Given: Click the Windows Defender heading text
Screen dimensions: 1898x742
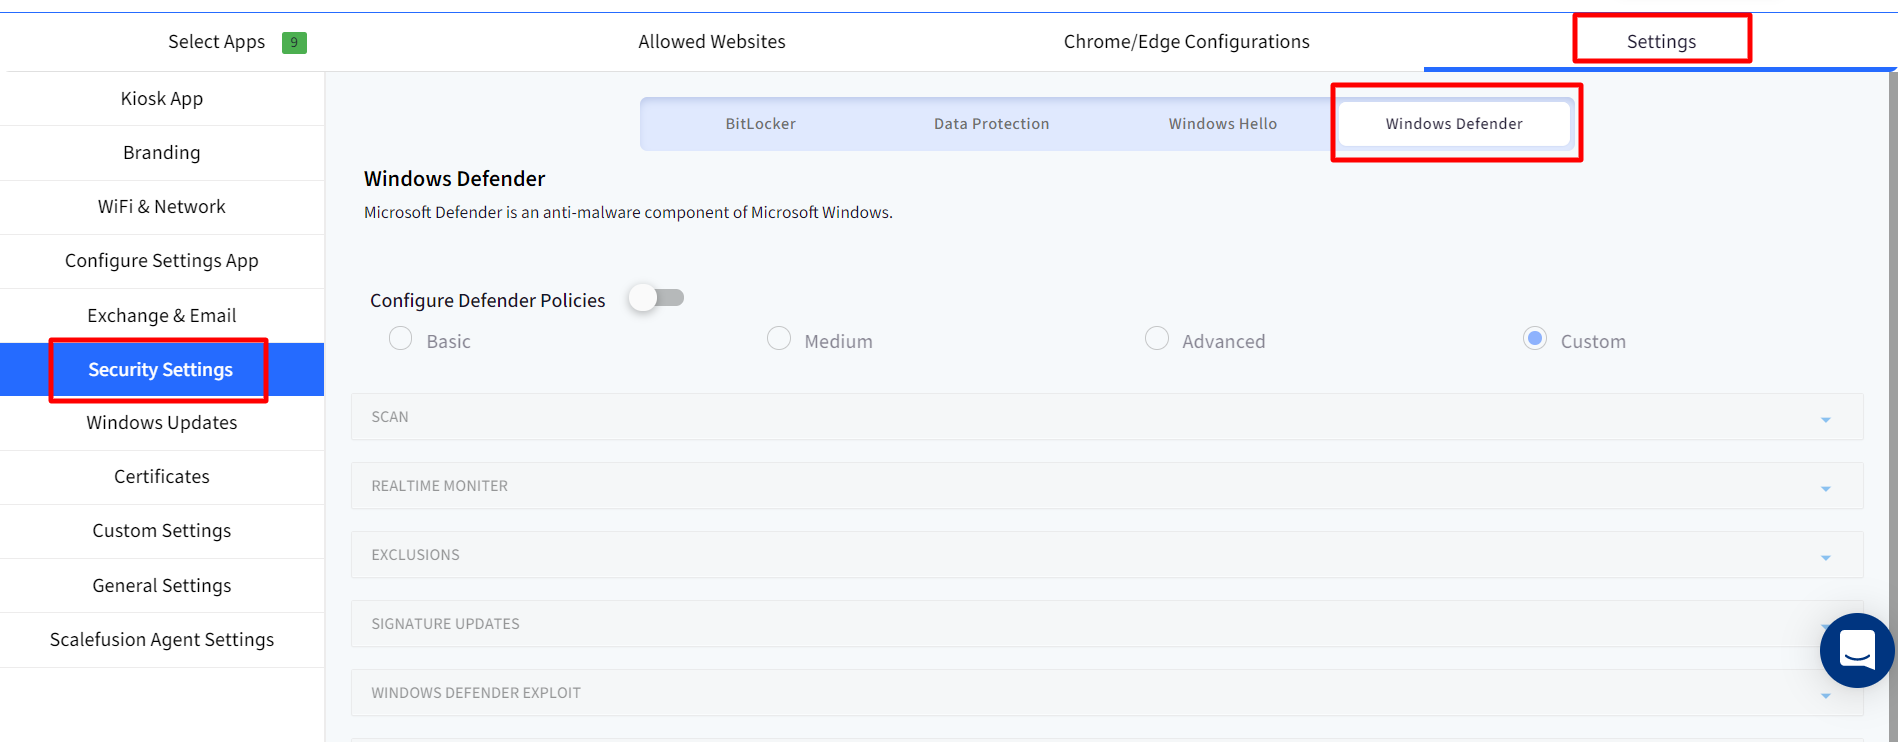Looking at the screenshot, I should (454, 179).
